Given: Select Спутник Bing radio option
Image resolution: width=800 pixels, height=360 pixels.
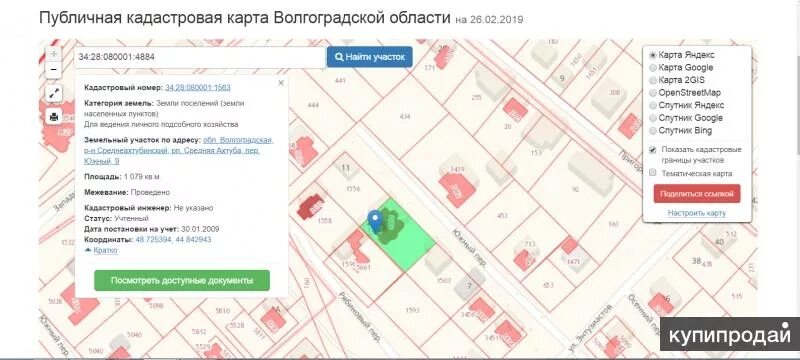Looking at the screenshot, I should click(653, 131).
